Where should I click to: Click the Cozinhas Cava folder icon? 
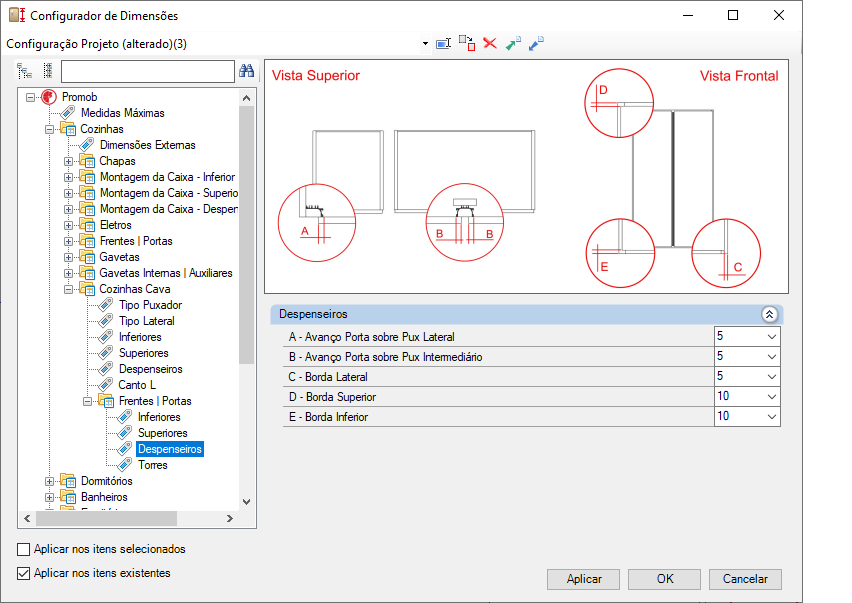(x=87, y=289)
